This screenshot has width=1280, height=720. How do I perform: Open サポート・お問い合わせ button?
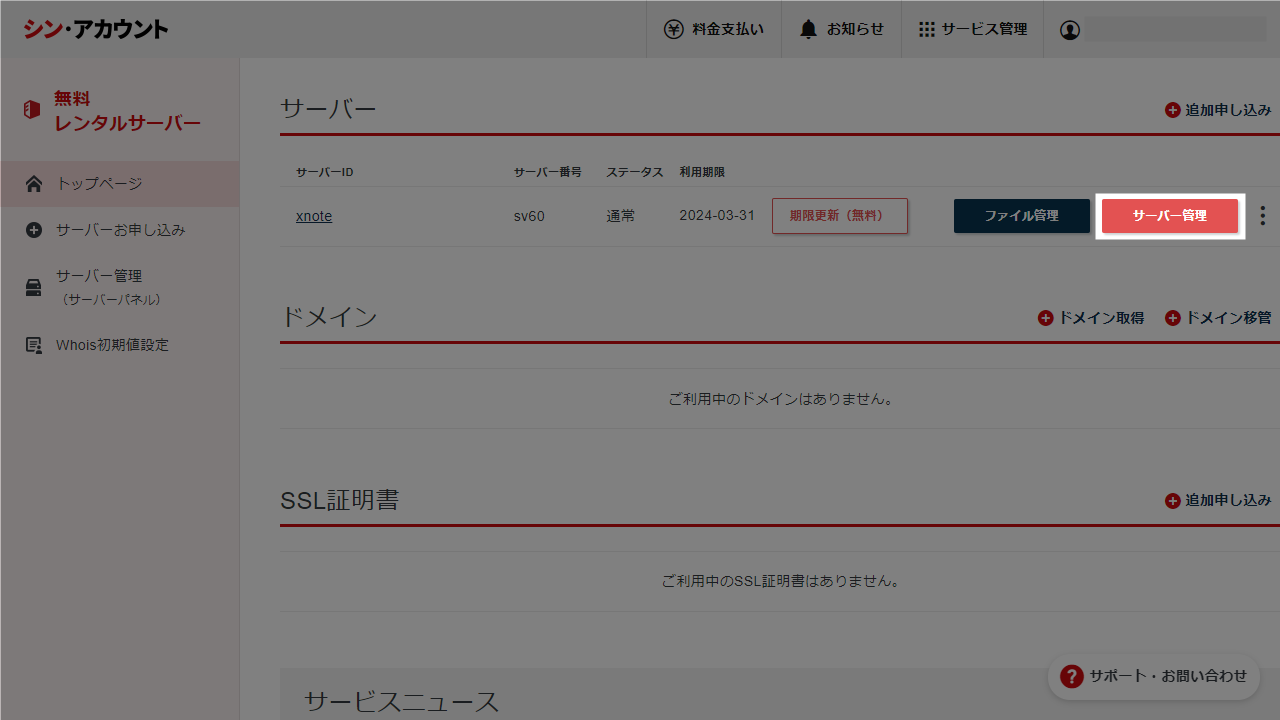point(1153,676)
